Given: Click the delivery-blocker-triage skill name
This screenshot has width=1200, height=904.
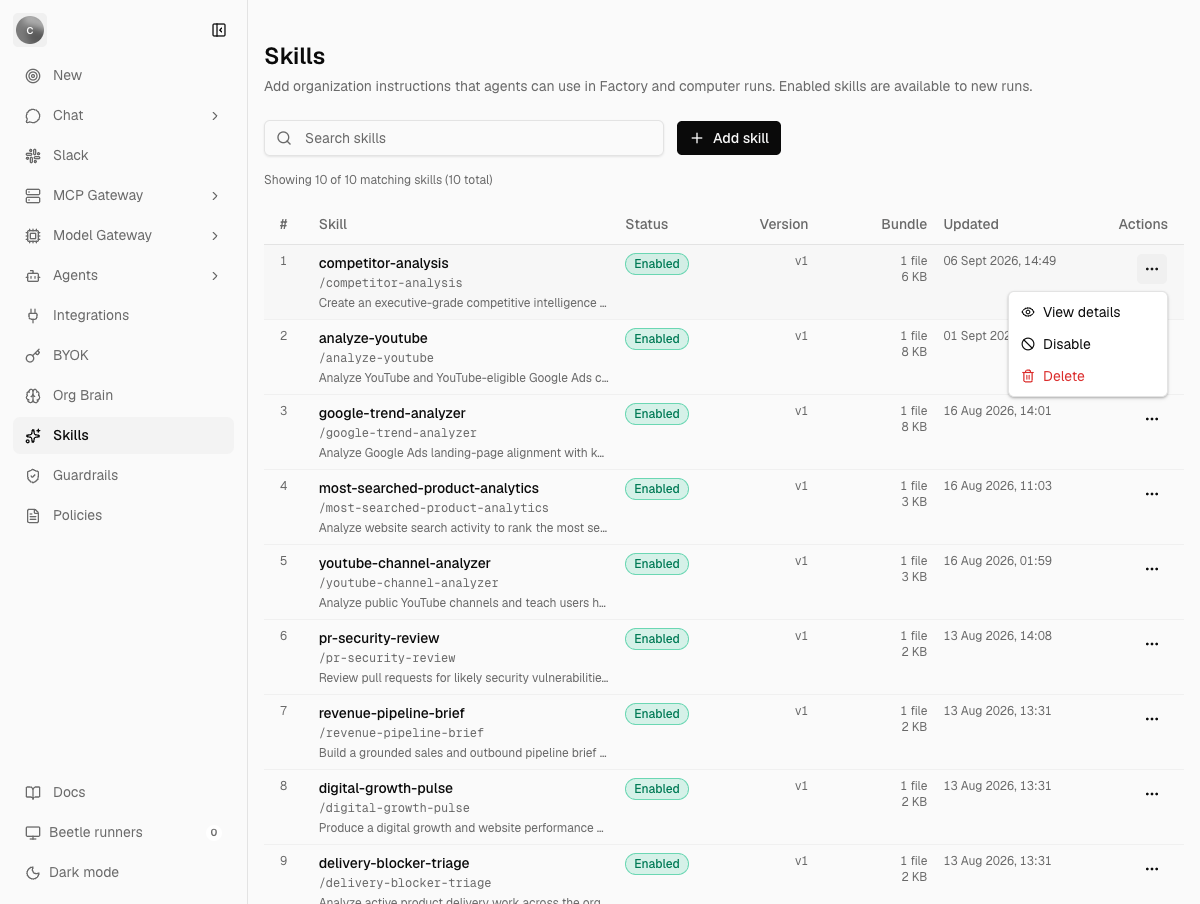Looking at the screenshot, I should (394, 863).
